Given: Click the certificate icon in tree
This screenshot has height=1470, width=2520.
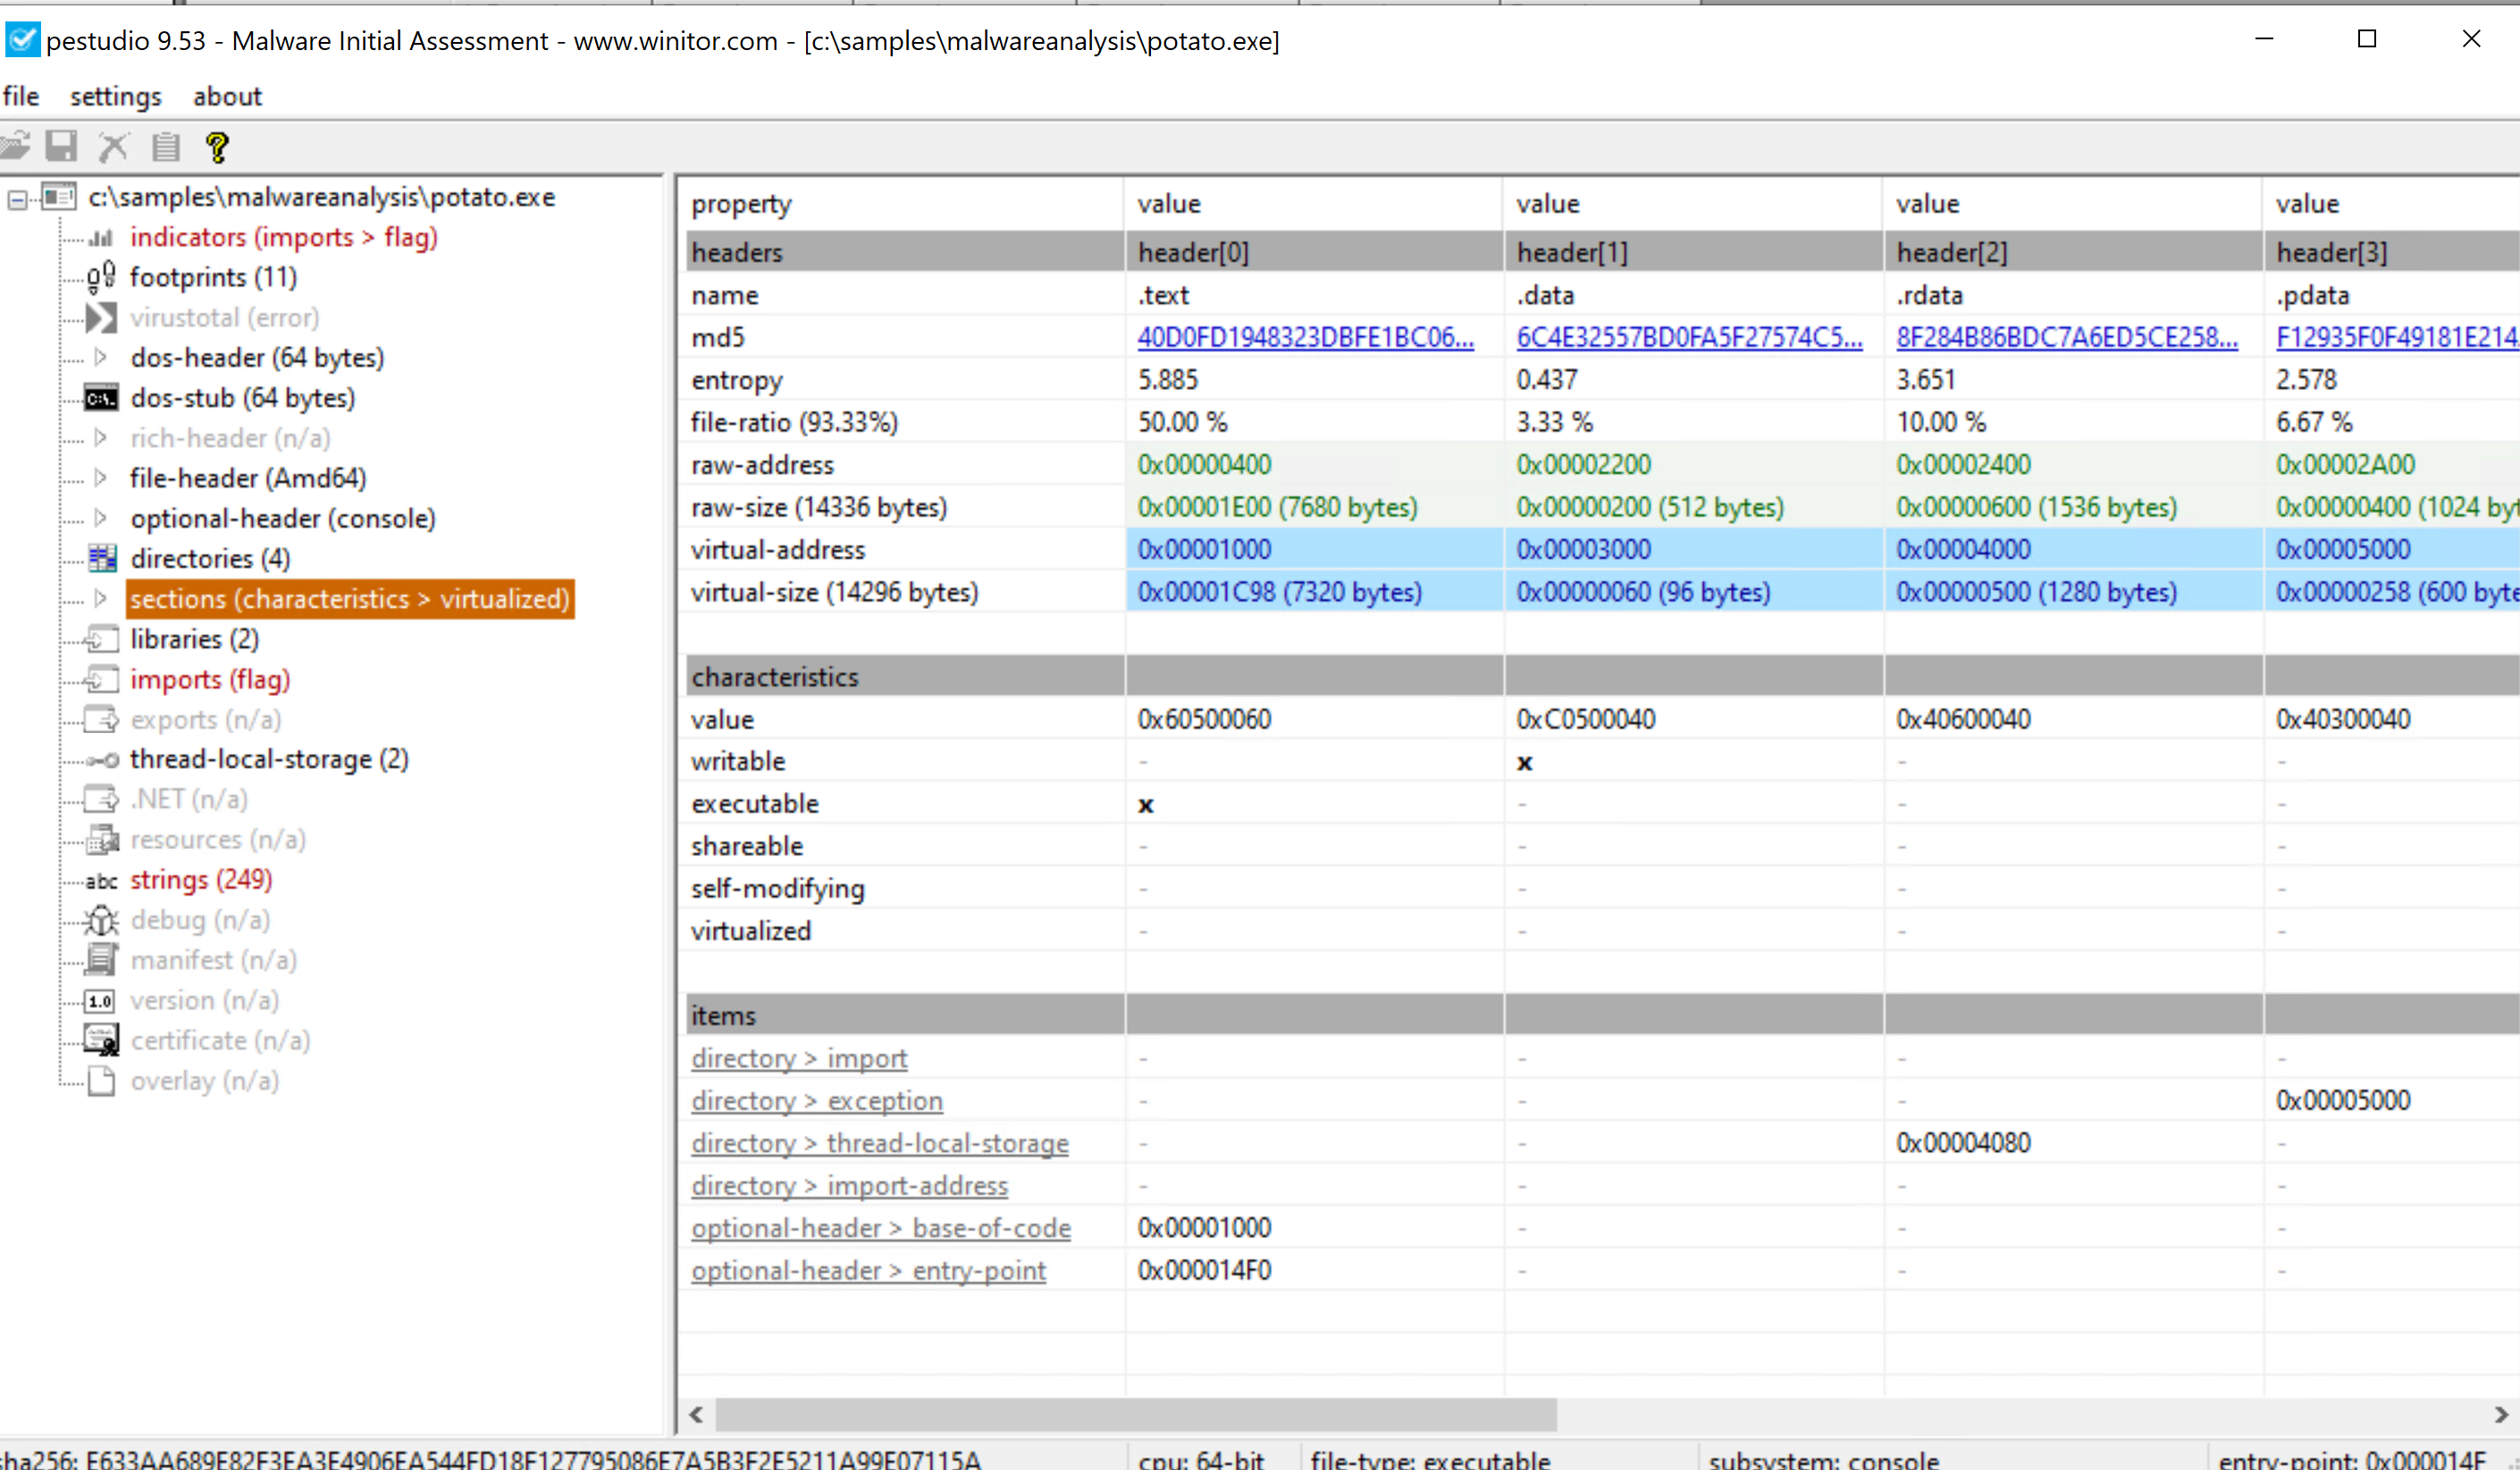Looking at the screenshot, I should 101,1041.
